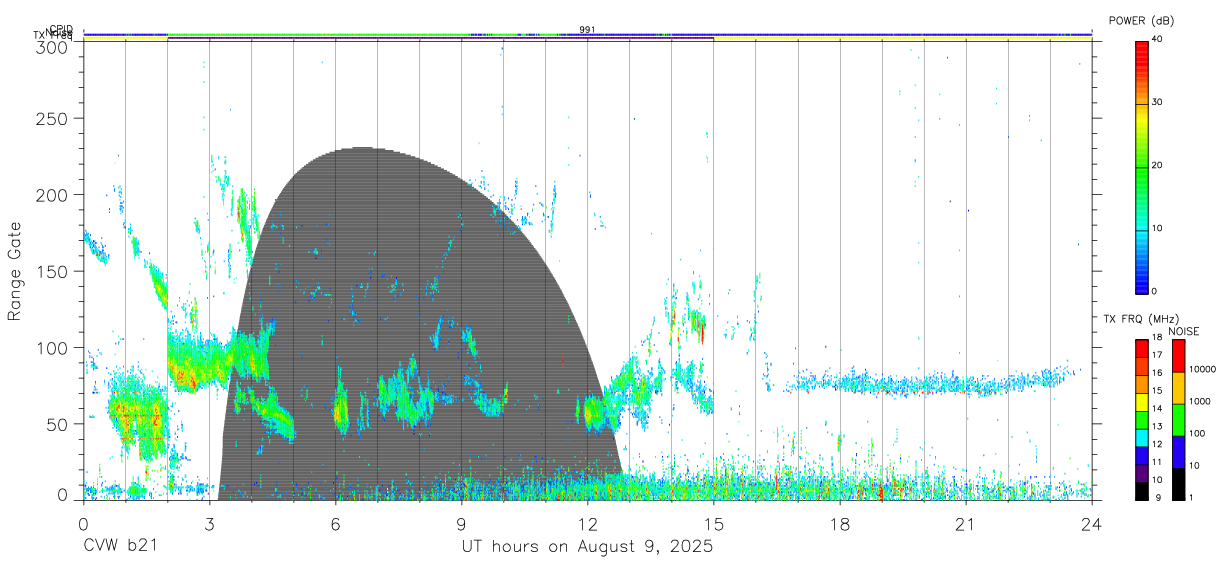This screenshot has height=567, width=1228.
Task: Click the '50' tick on Range Gate axis
Action: pyautogui.click(x=58, y=424)
